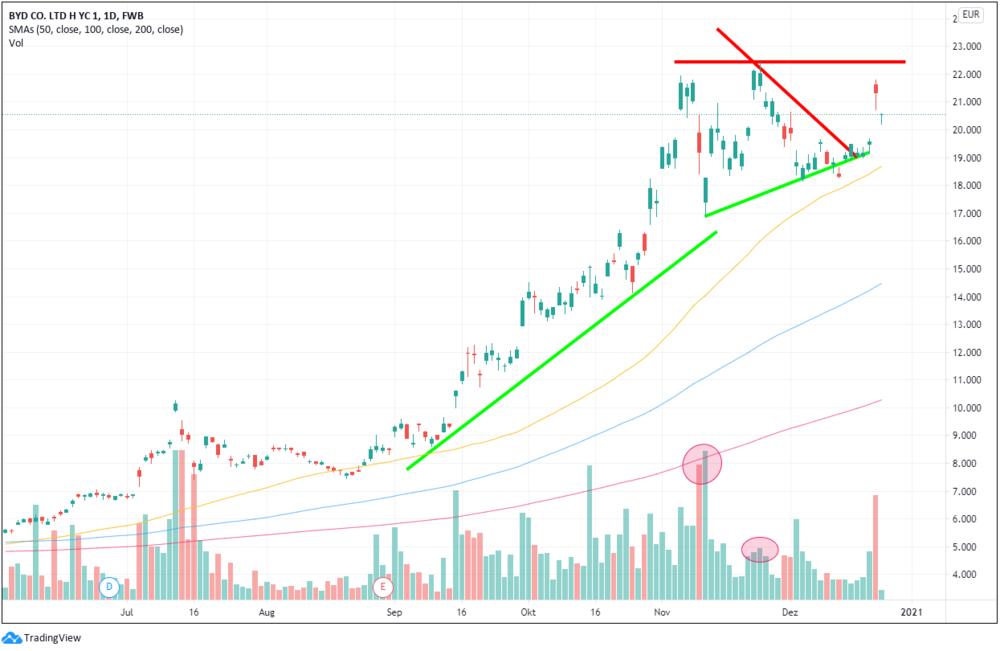Image resolution: width=1000 pixels, height=651 pixels.
Task: Click the Vol indicator label
Action: click(x=16, y=43)
